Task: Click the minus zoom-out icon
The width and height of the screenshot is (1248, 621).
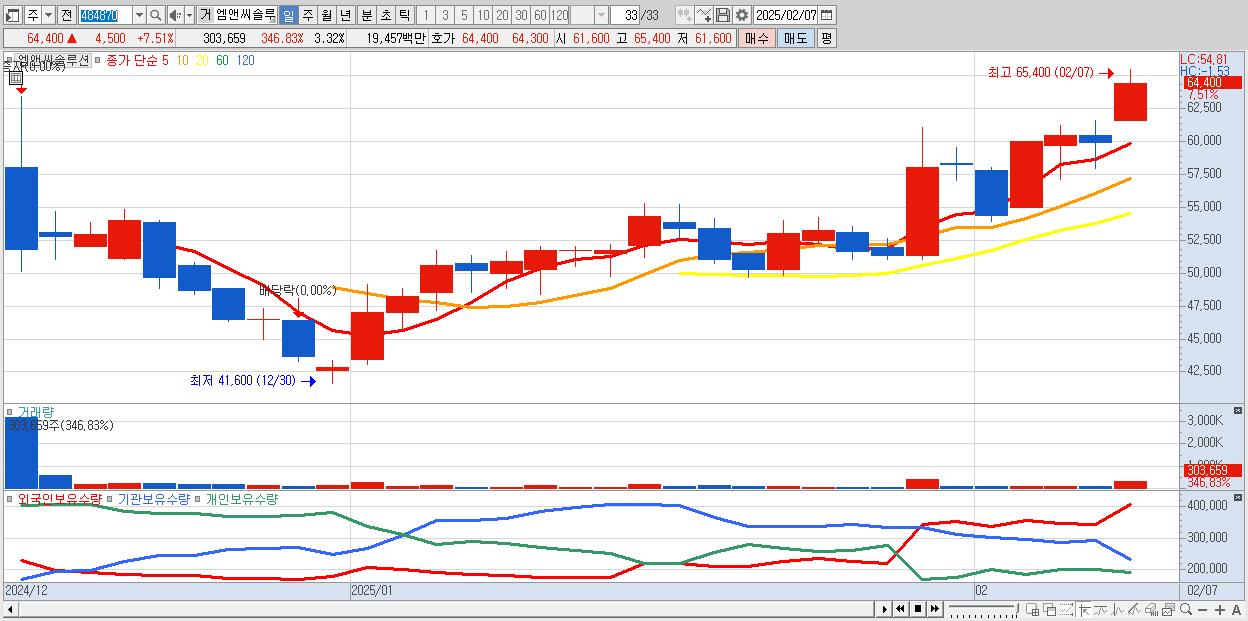Action: coord(1203,610)
